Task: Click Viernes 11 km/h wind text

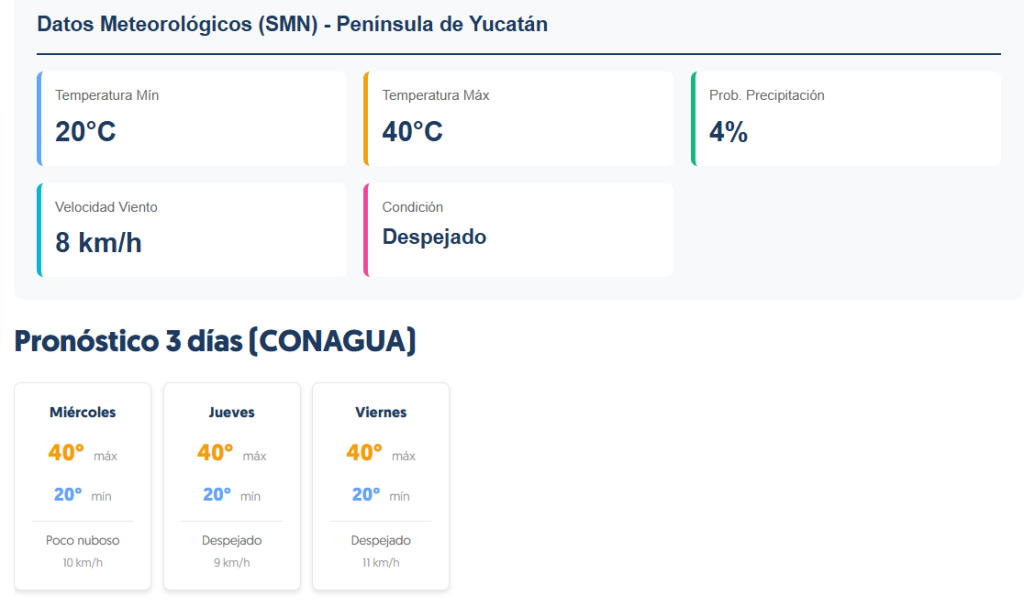Action: [x=381, y=563]
